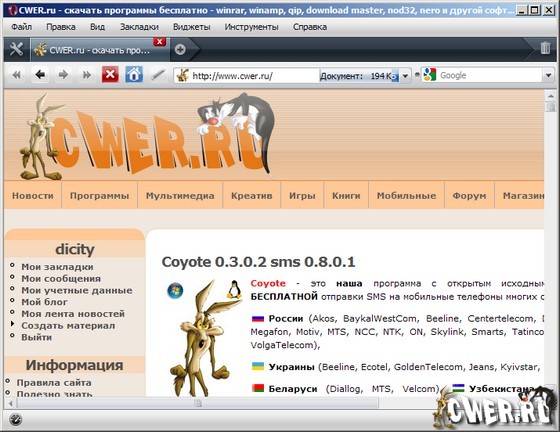
Task: Open the Закладки menu
Action: [139, 27]
